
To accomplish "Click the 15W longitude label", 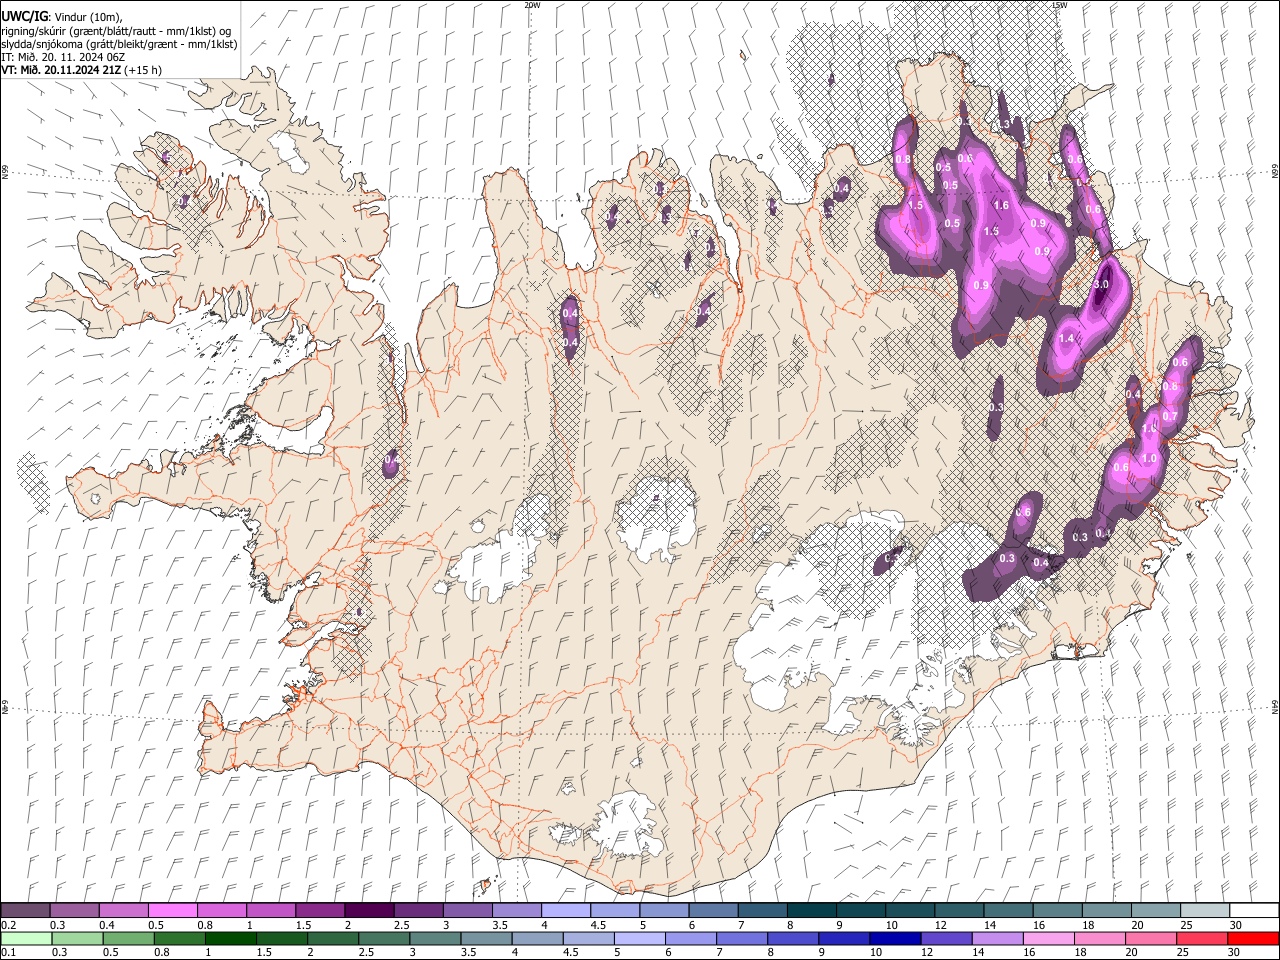I will (x=1059, y=5).
